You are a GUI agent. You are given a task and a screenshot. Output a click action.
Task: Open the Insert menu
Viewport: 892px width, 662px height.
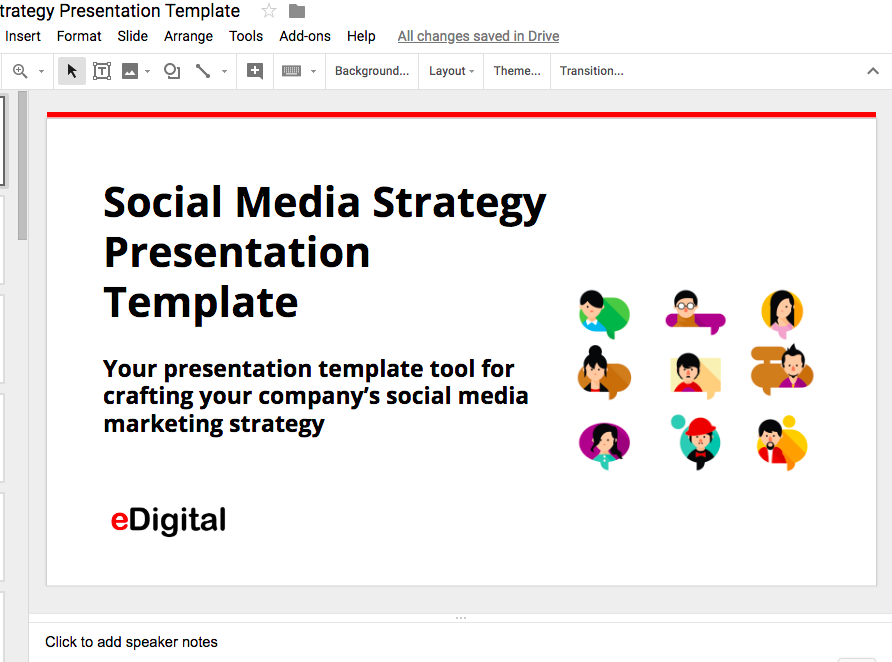coord(23,36)
